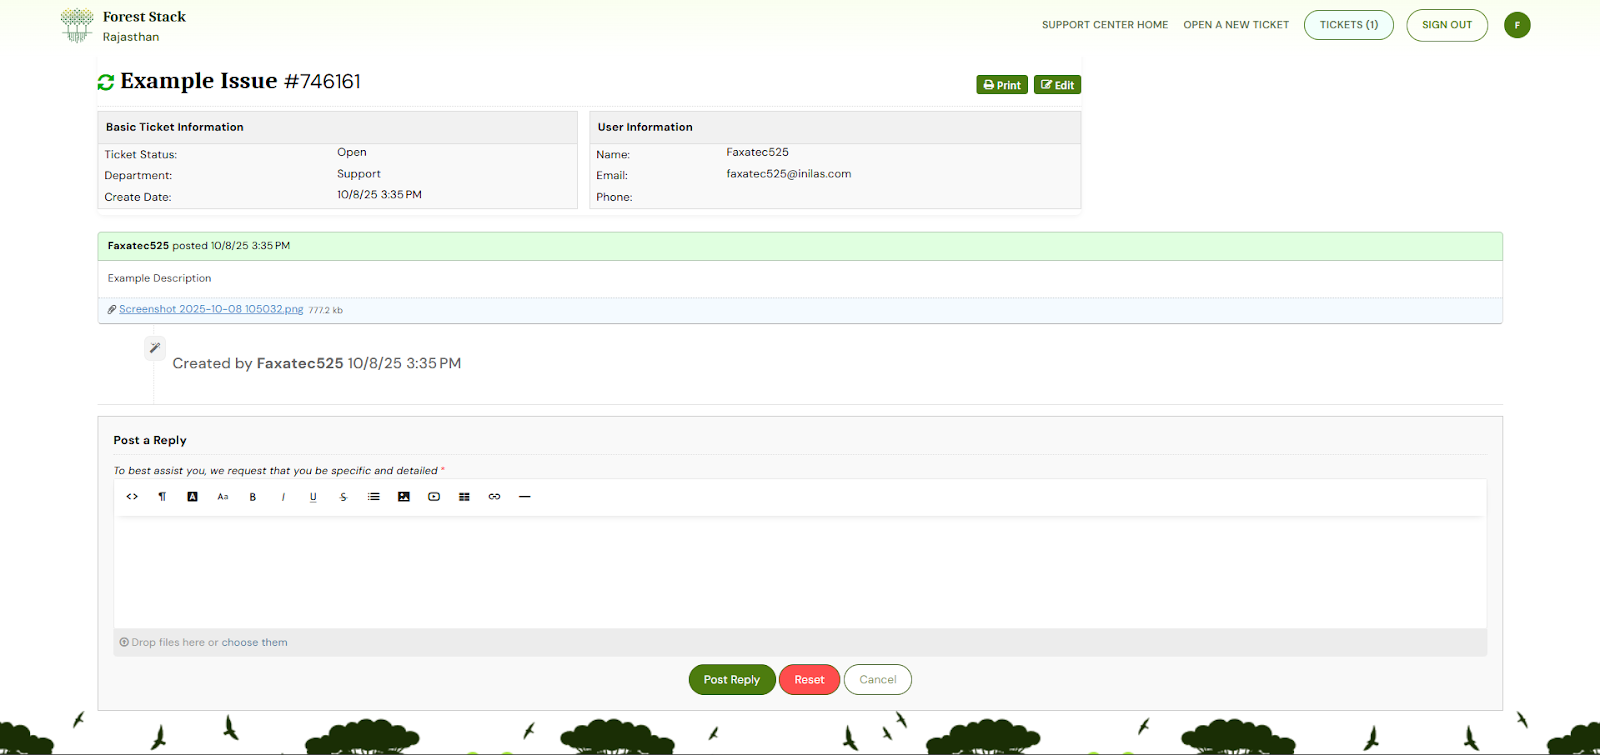Open paragraph format options in reply toolbar
Image resolution: width=1600 pixels, height=755 pixels.
pos(162,497)
